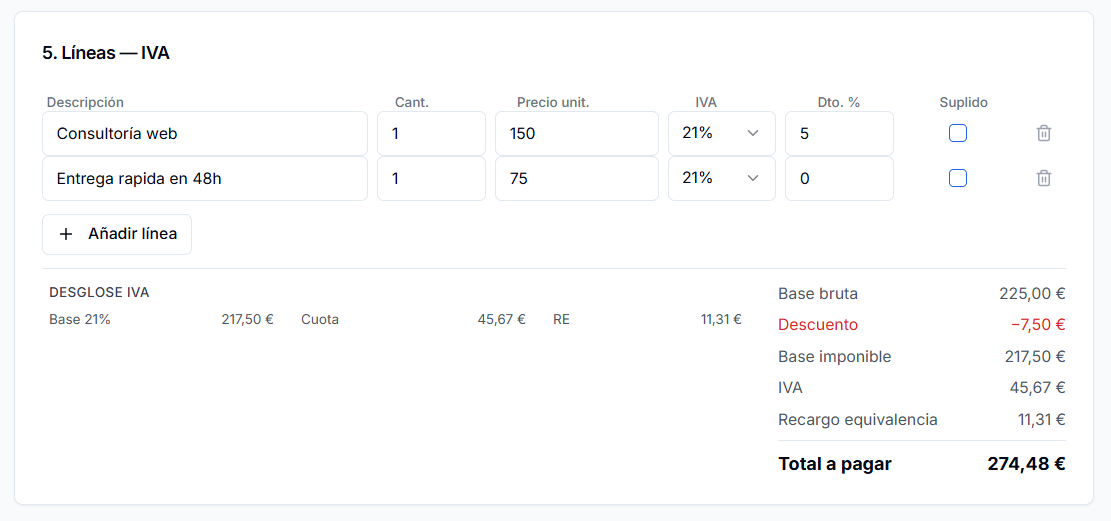Edit the Entrega rapida en 48h description
Image resolution: width=1111 pixels, height=521 pixels.
pyautogui.click(x=205, y=178)
